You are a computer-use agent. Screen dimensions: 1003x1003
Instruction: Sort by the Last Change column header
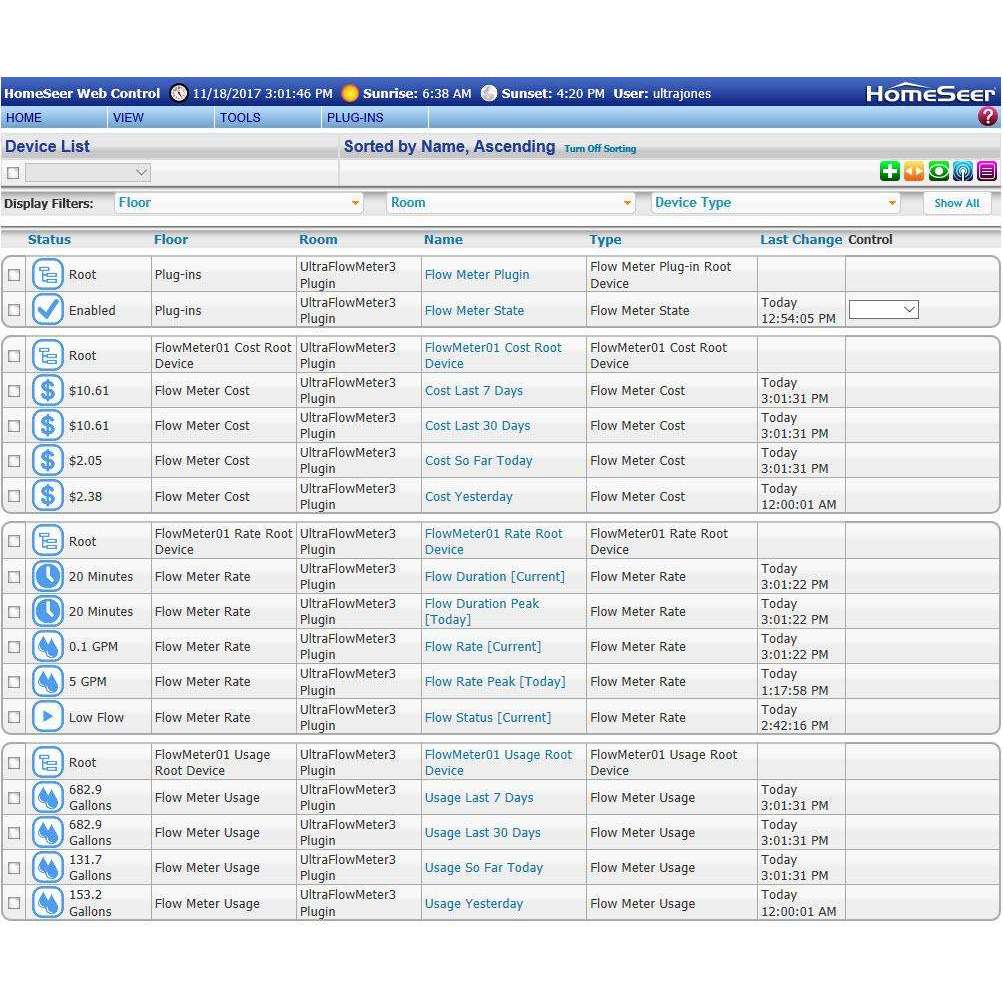[800, 240]
